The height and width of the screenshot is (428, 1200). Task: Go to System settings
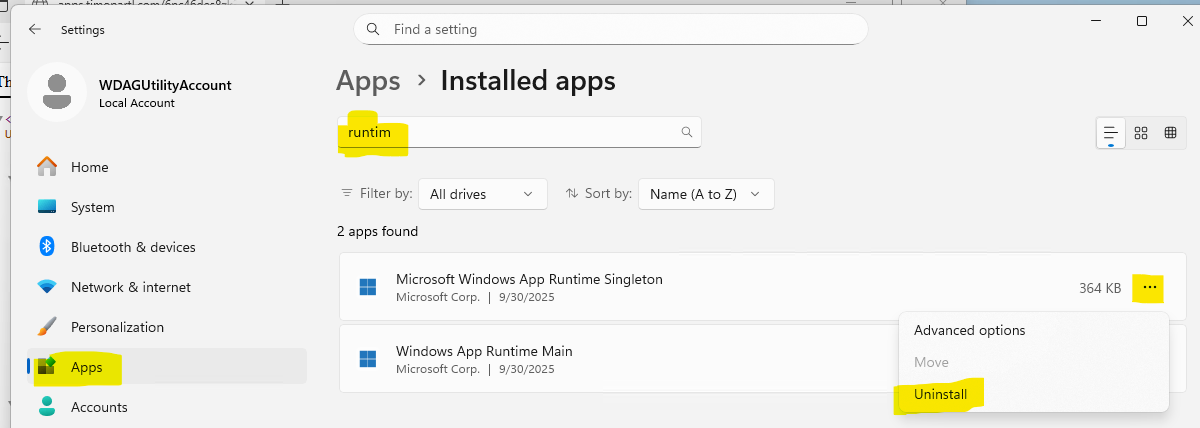point(92,207)
